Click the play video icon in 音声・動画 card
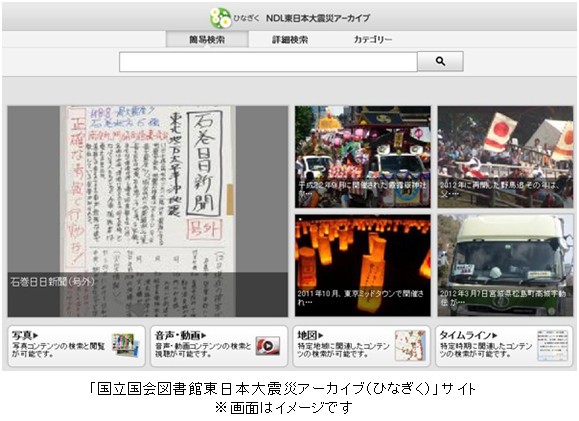The height and width of the screenshot is (421, 579). coord(268,346)
